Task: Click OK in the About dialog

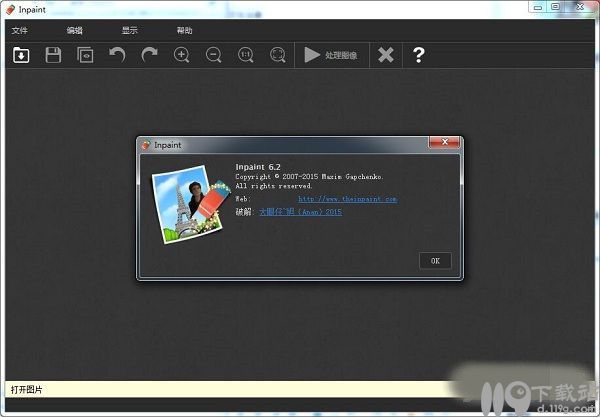Action: (435, 261)
